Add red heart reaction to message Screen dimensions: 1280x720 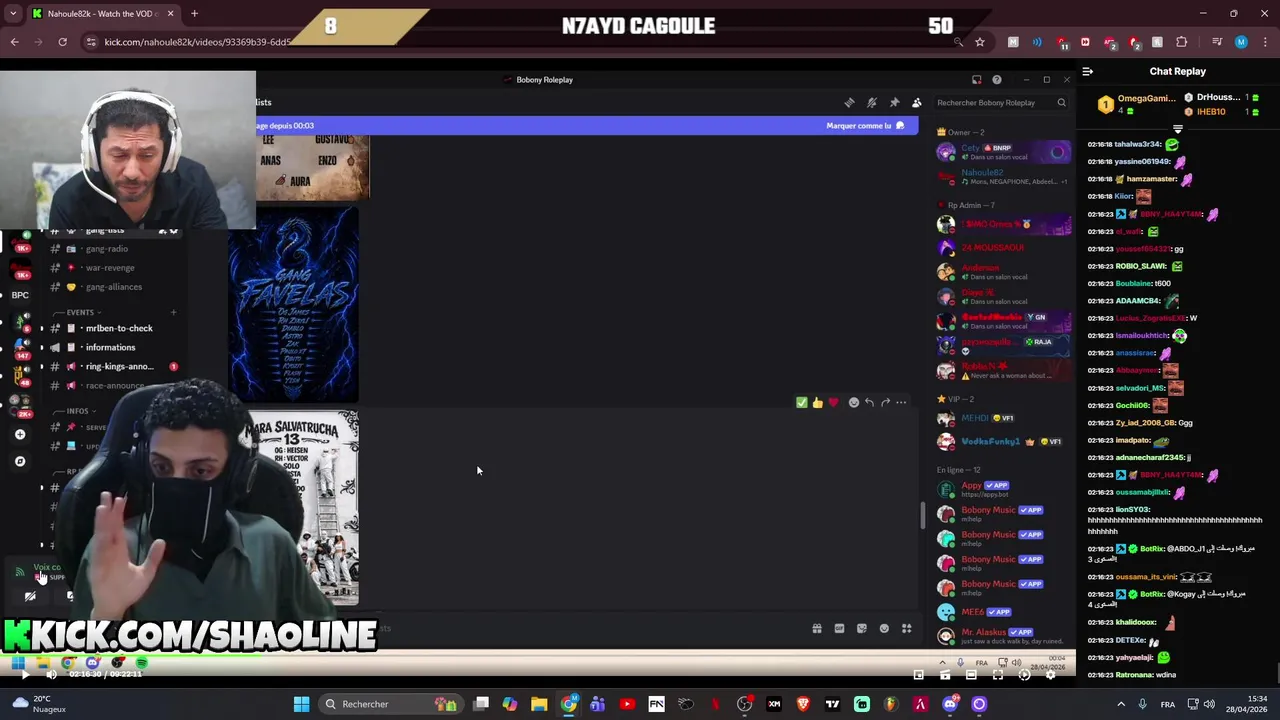(x=834, y=402)
